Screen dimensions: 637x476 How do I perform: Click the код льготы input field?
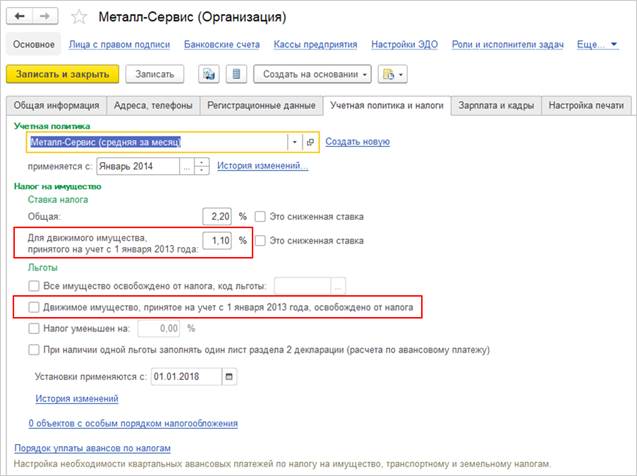tap(303, 286)
